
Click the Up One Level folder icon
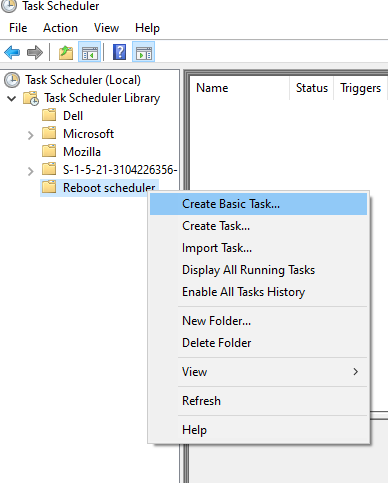(66, 53)
